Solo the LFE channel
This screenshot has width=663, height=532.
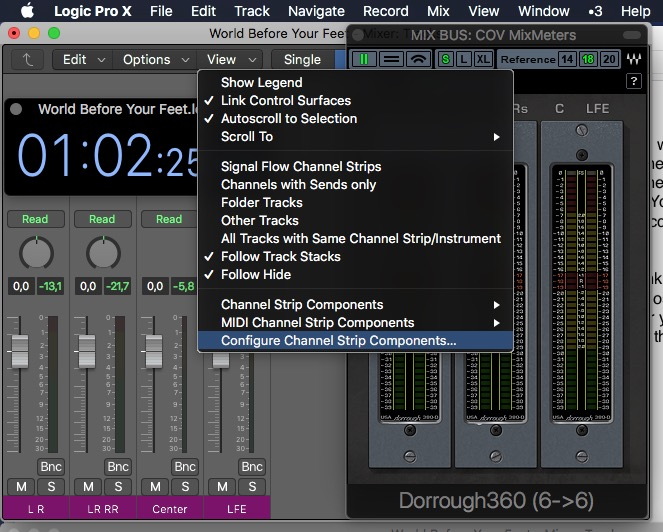point(252,487)
